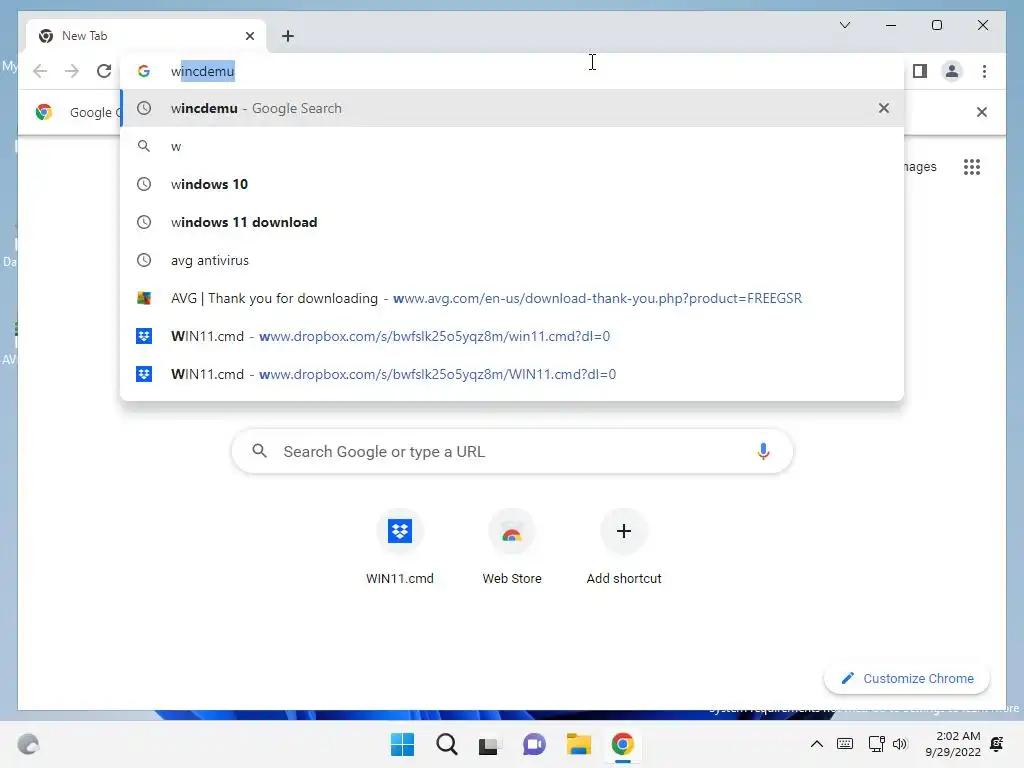The height and width of the screenshot is (768, 1024).
Task: Click the Chrome logo in the info bar
Action: click(x=44, y=112)
